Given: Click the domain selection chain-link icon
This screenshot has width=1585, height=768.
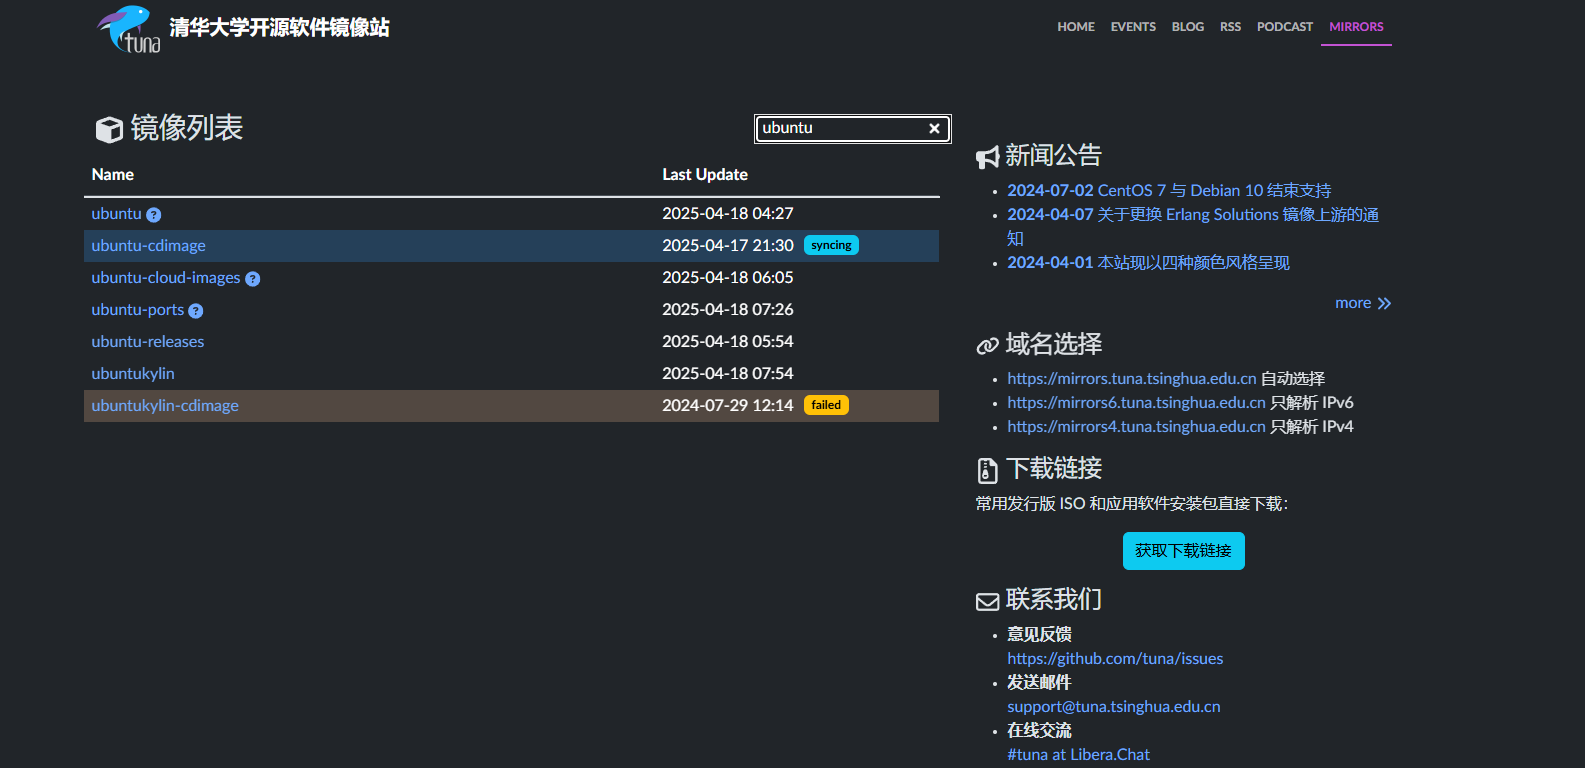Looking at the screenshot, I should click(988, 346).
